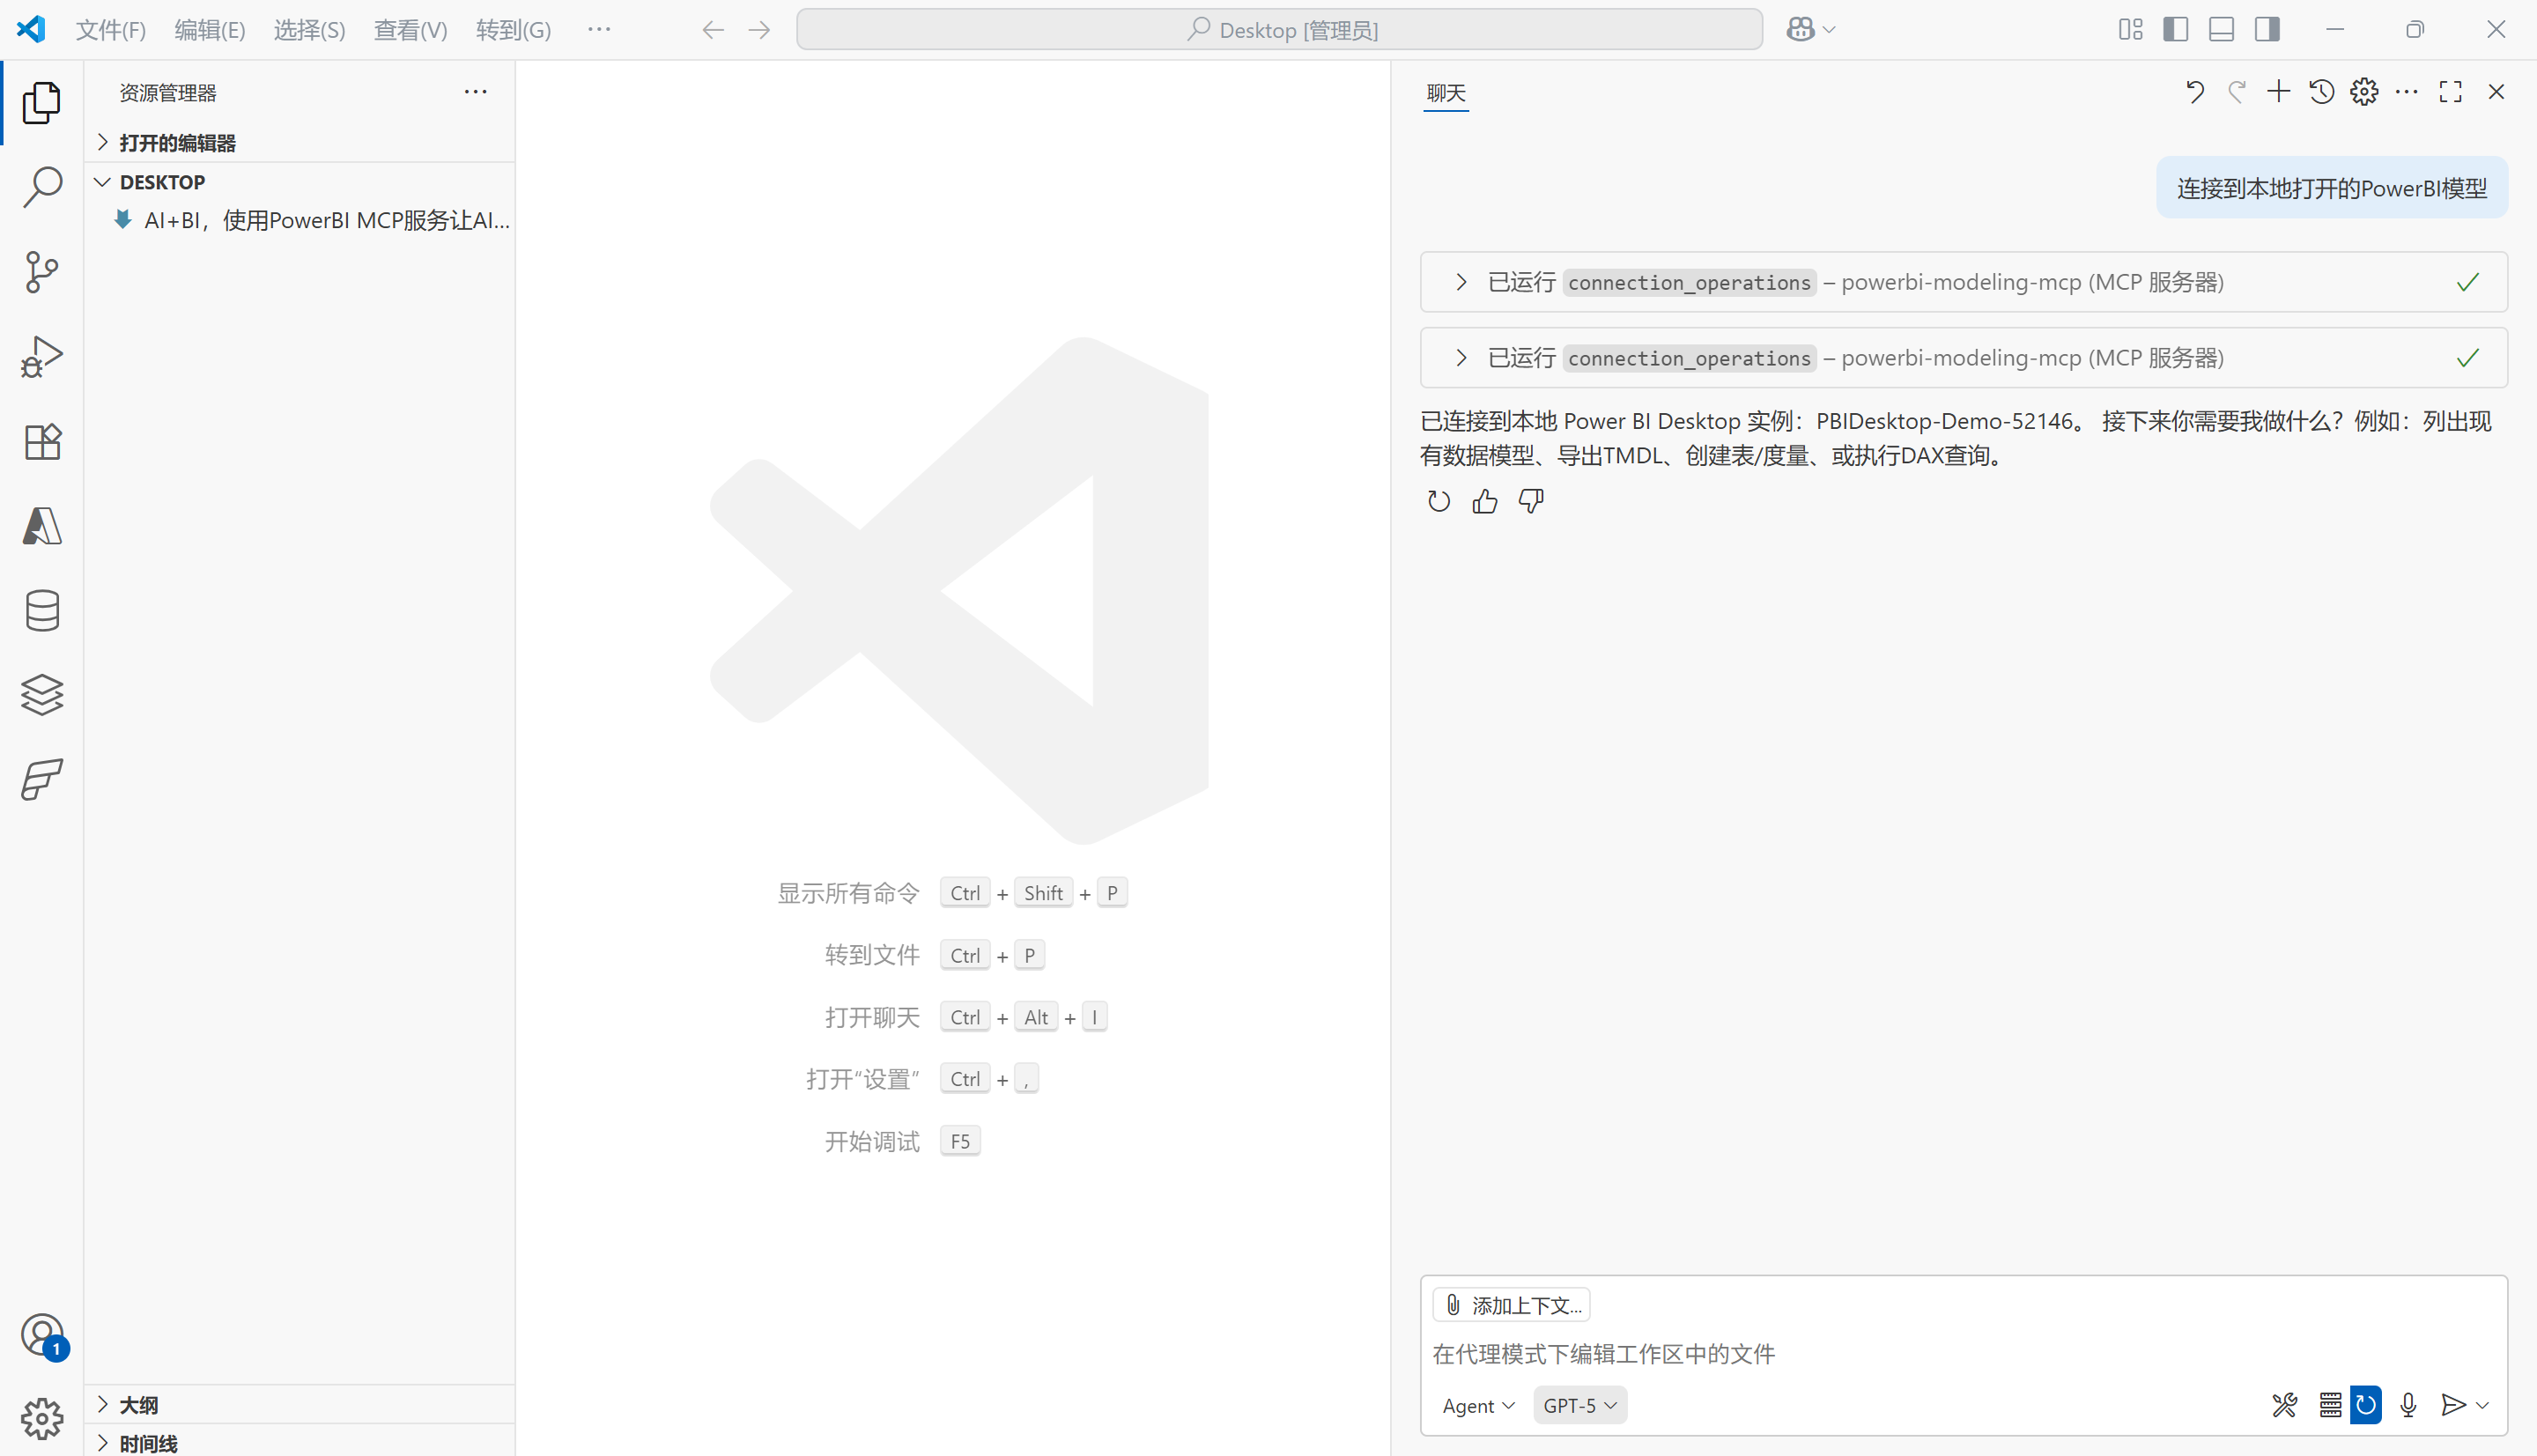
Task: Open the database icon in activity bar
Action: tap(42, 610)
